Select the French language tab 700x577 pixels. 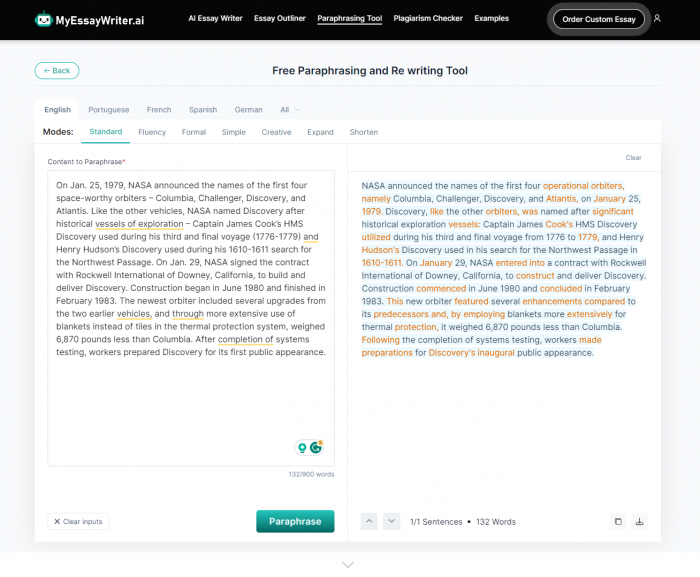(x=159, y=109)
